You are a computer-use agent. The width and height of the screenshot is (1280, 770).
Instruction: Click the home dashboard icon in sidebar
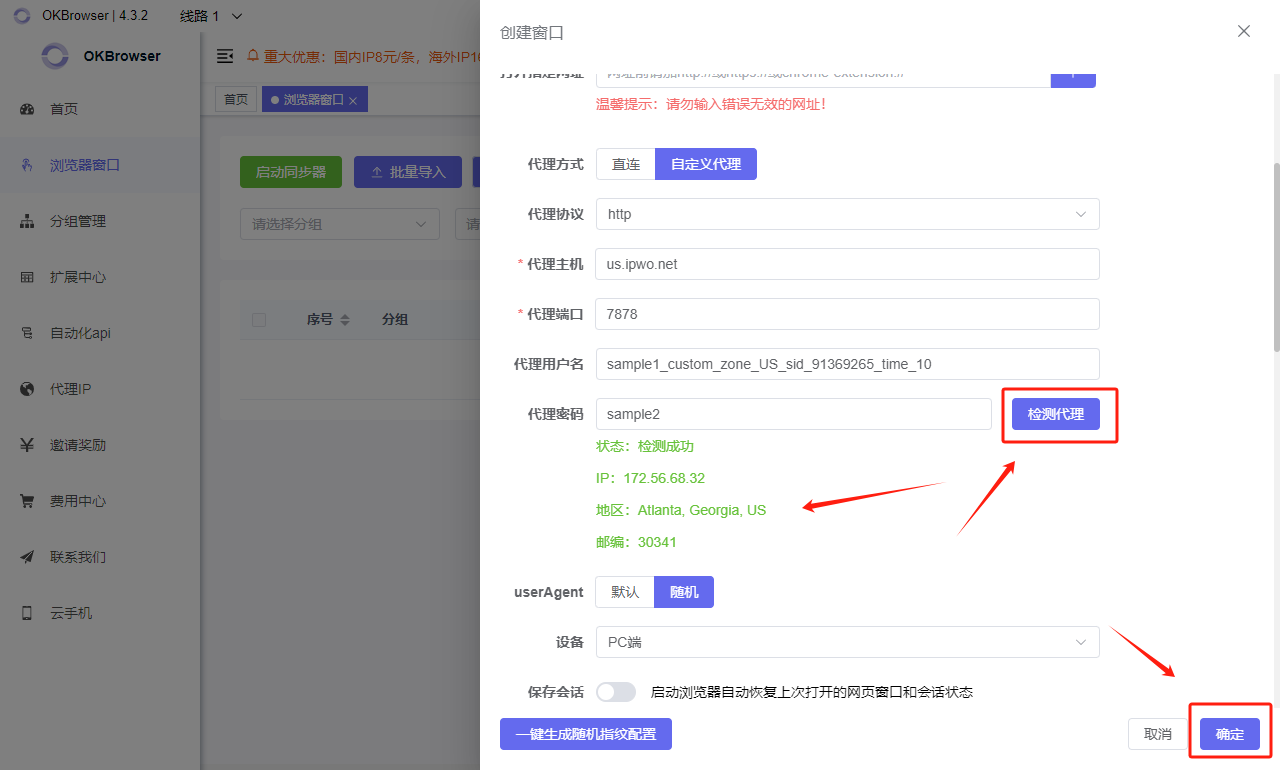coord(28,109)
